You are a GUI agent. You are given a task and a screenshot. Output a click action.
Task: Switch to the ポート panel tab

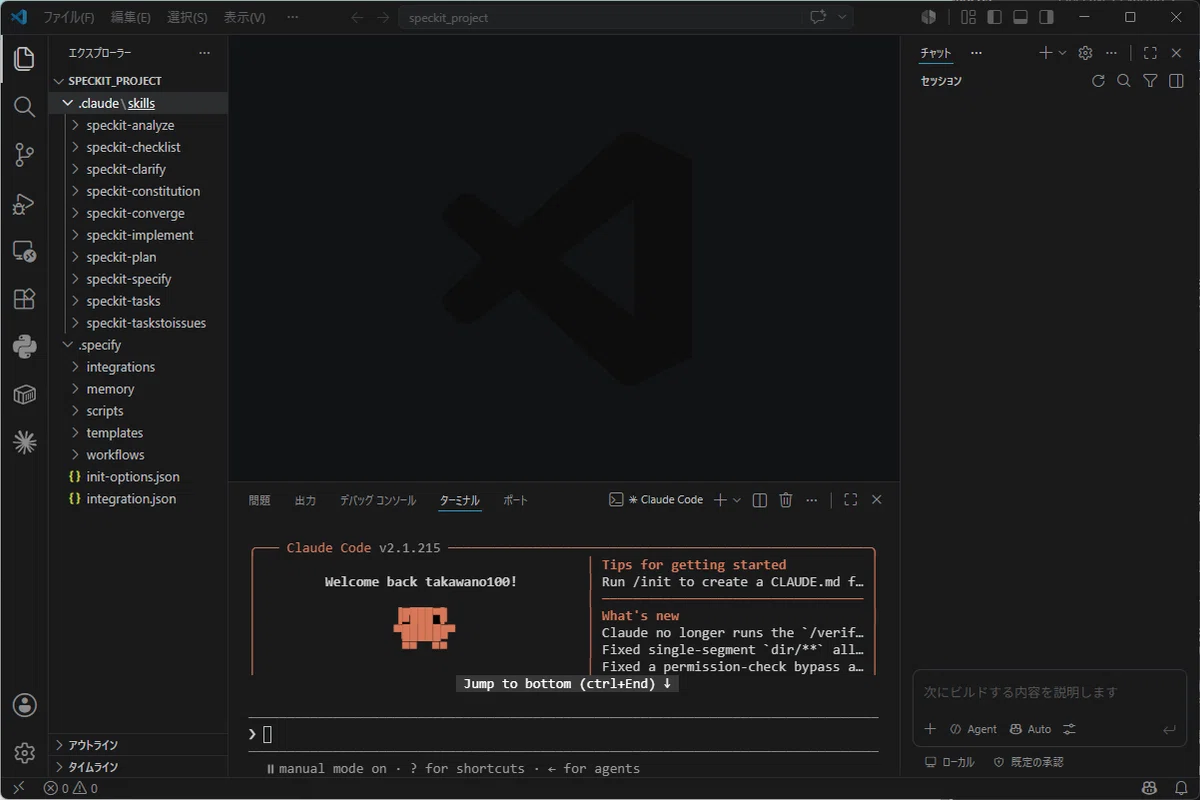coord(515,500)
